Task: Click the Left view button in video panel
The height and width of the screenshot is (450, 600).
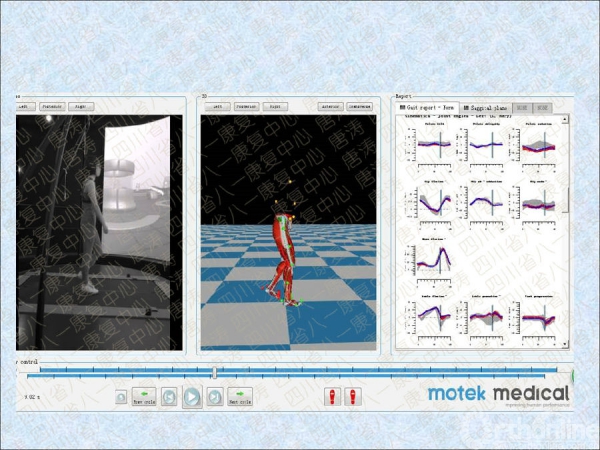Action: (x=24, y=105)
